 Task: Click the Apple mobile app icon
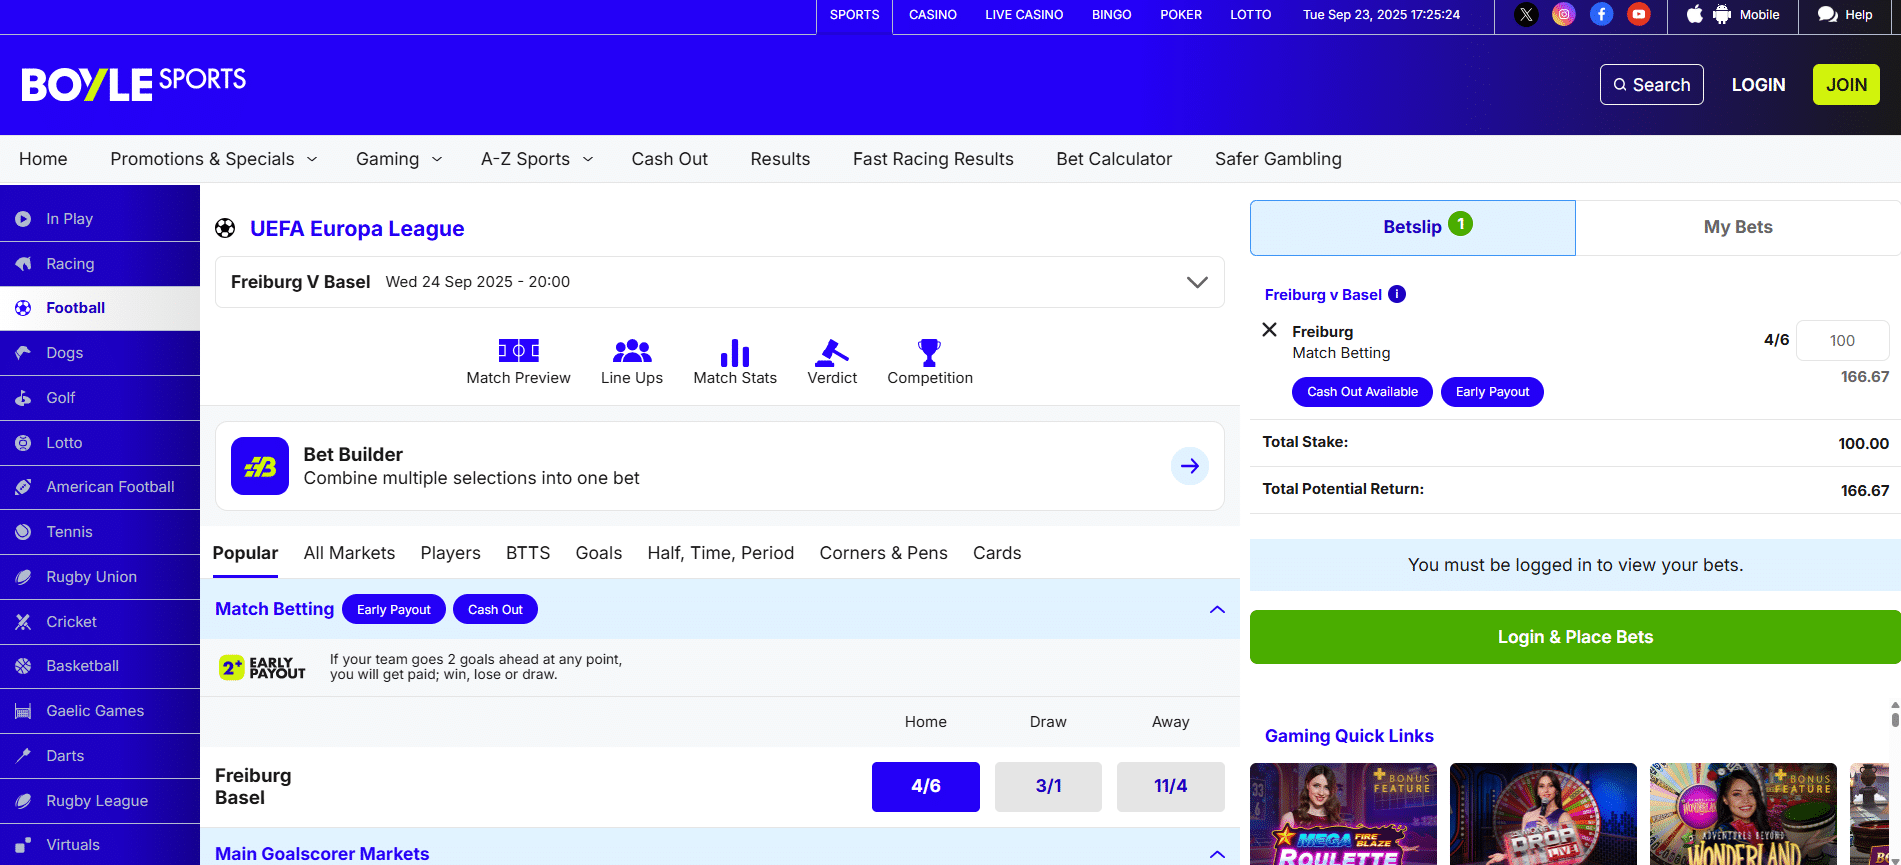point(1694,15)
